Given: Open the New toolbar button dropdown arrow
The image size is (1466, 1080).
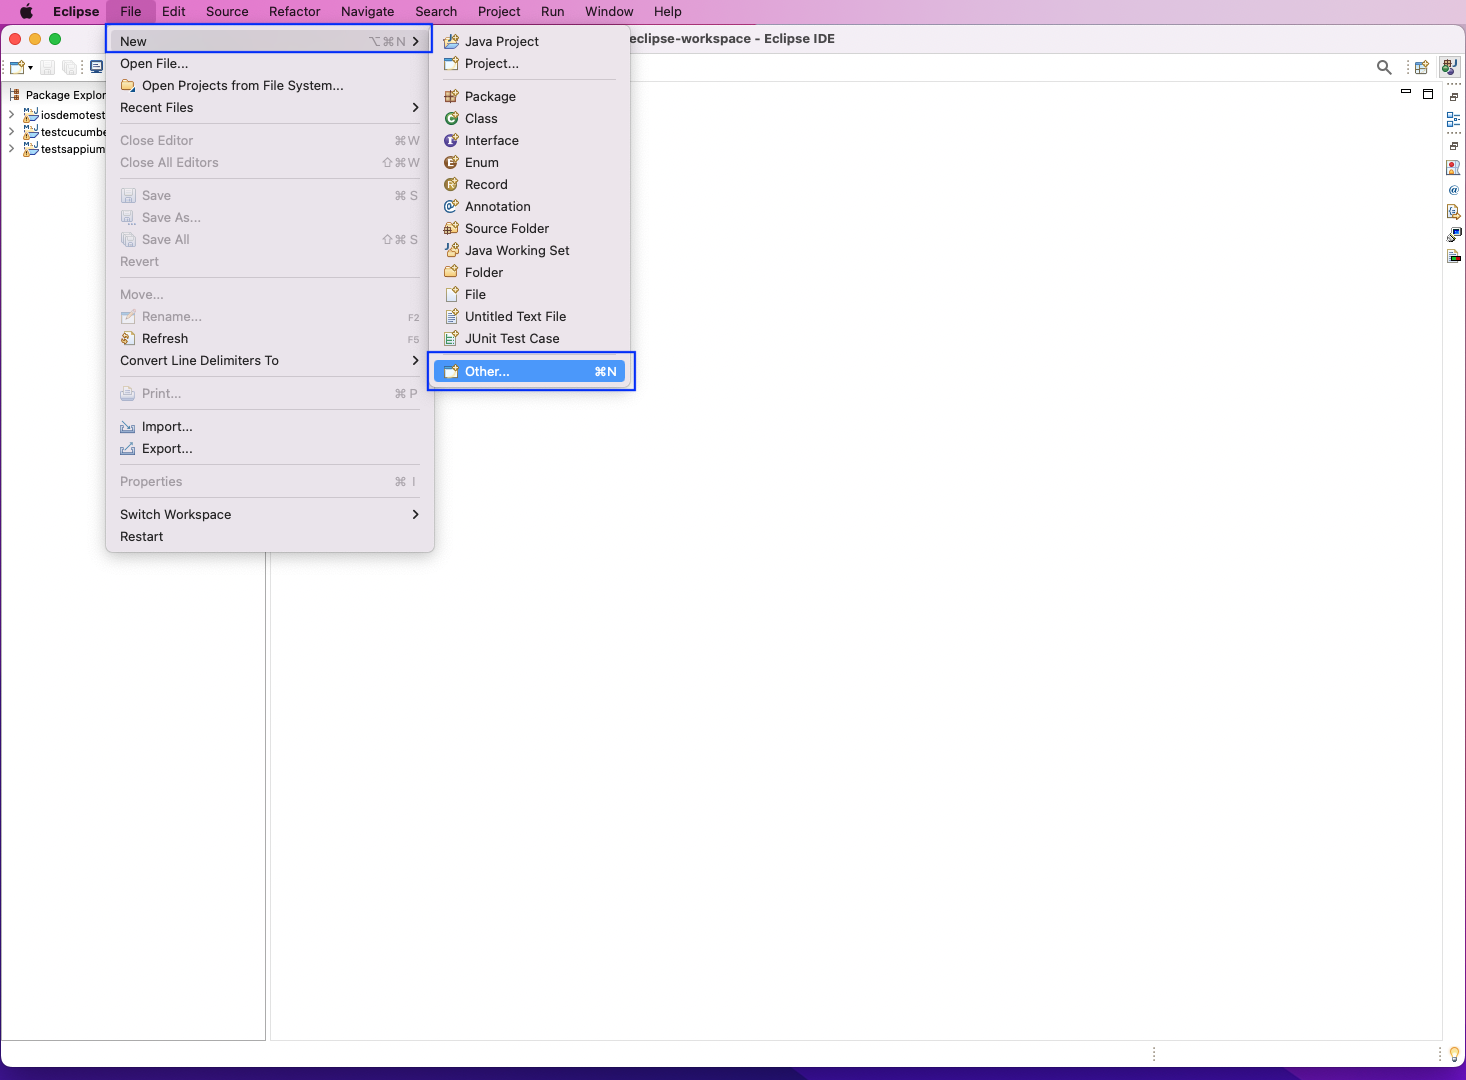Looking at the screenshot, I should 30,68.
